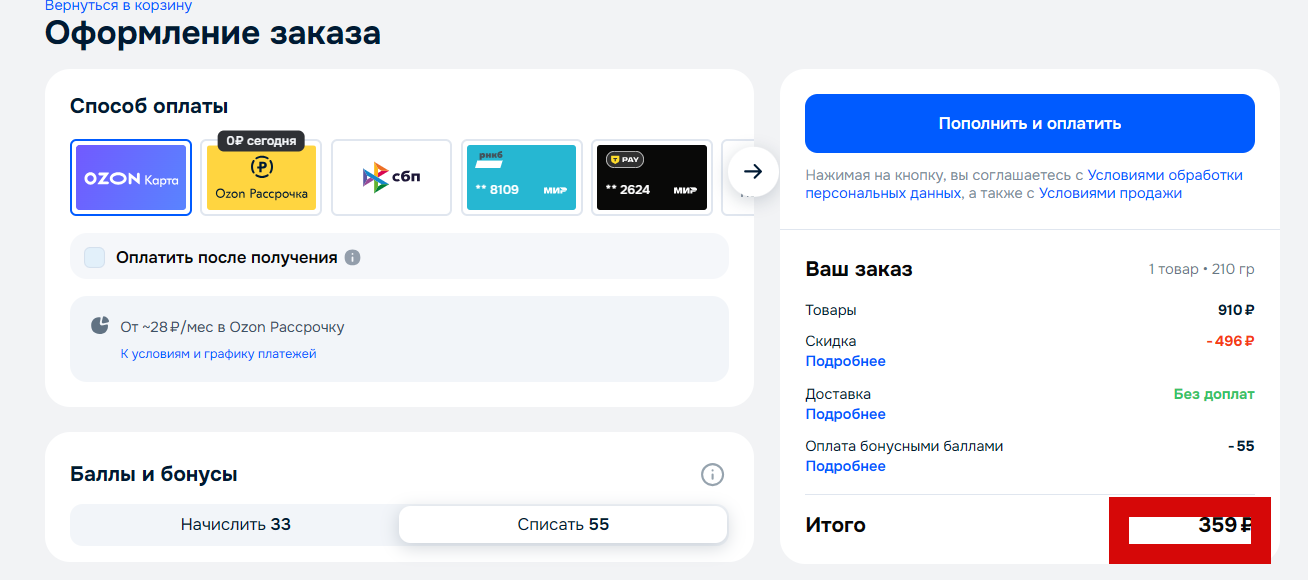Open Условиями продажи link
Screen dimensions: 1308x580
coord(1110,193)
